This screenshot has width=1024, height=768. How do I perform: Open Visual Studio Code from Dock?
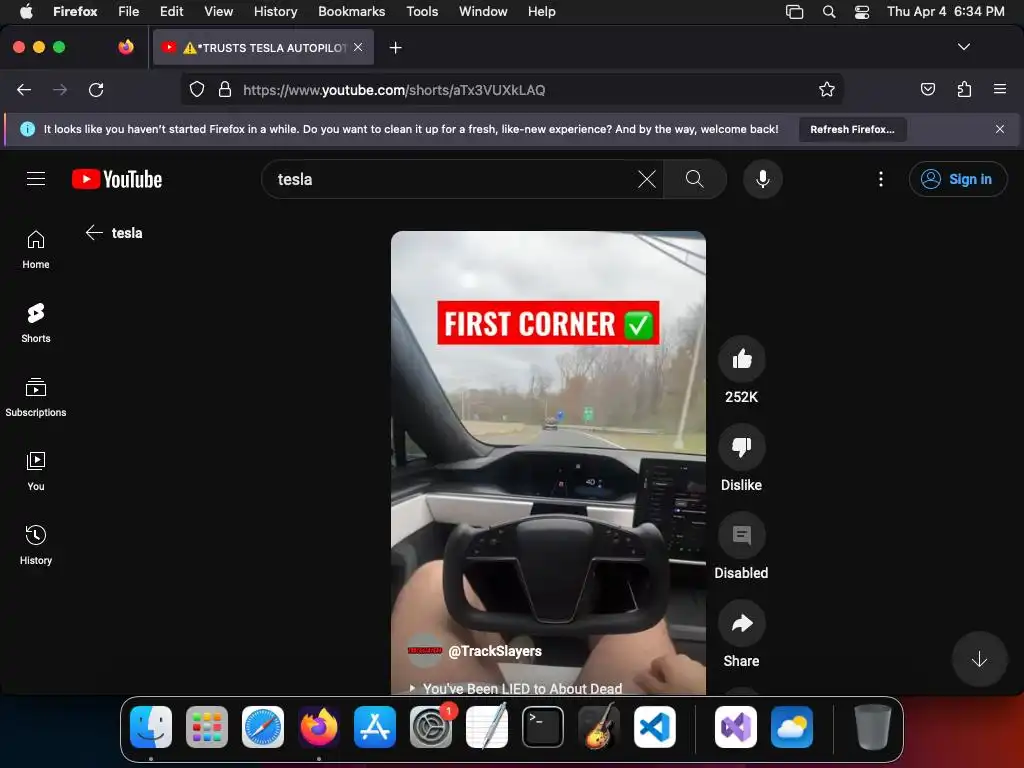[654, 727]
